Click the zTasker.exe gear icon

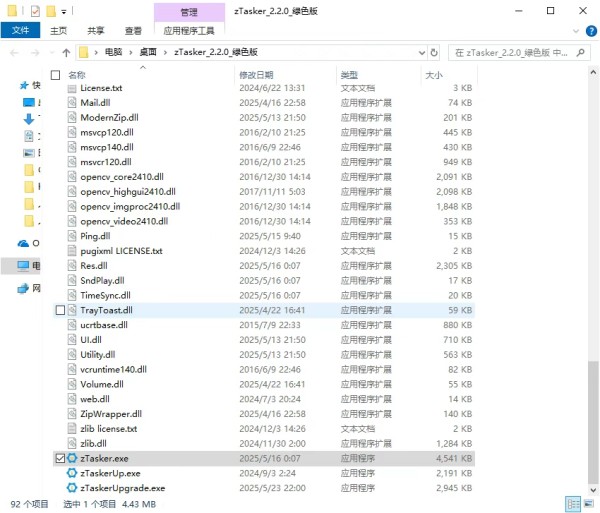pyautogui.click(x=72, y=458)
